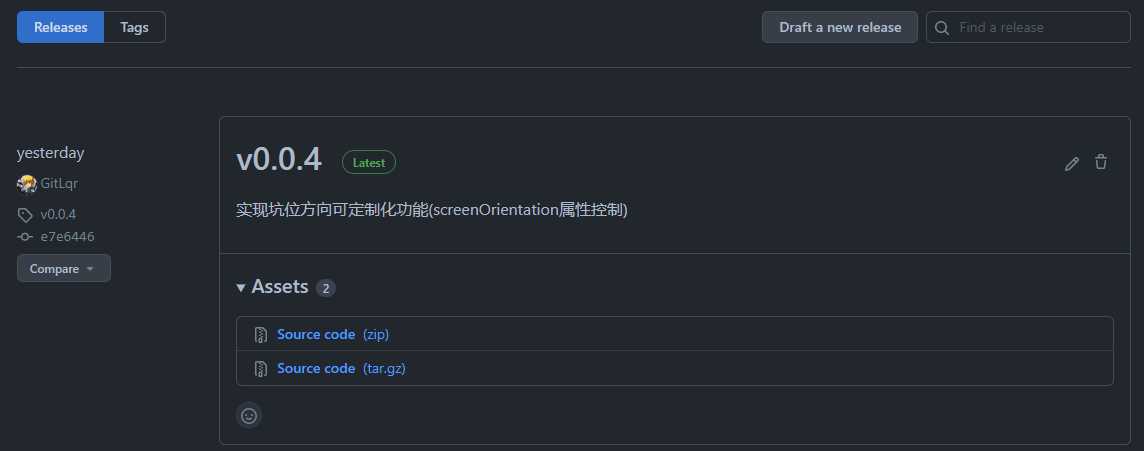Click the GitLqr avatar image

(27, 184)
